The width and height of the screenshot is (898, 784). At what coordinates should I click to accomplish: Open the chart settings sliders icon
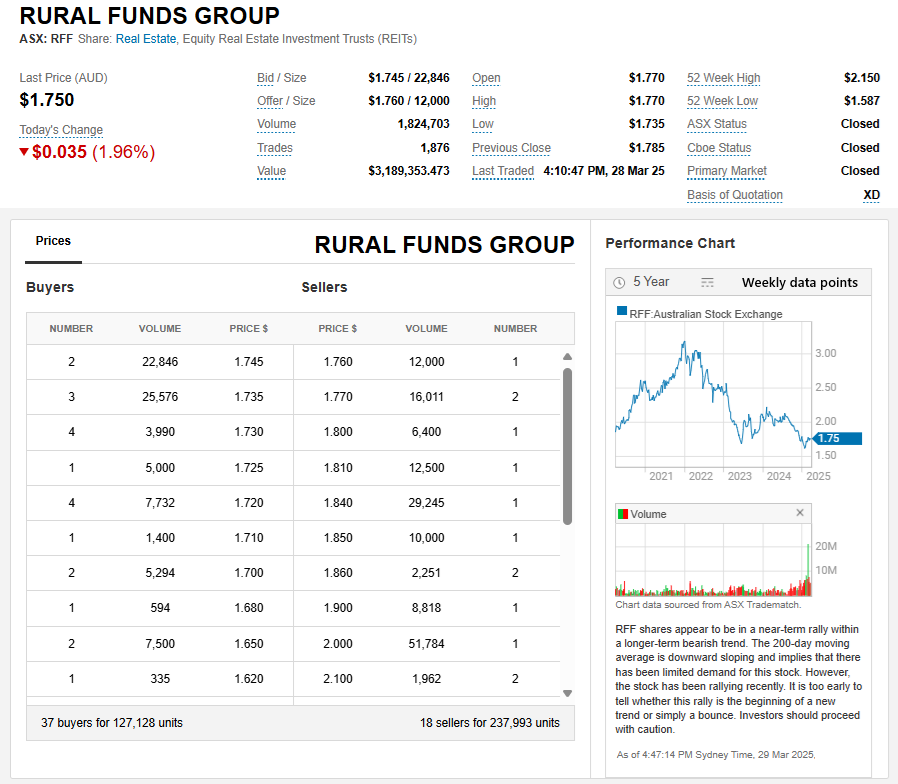pyautogui.click(x=708, y=283)
